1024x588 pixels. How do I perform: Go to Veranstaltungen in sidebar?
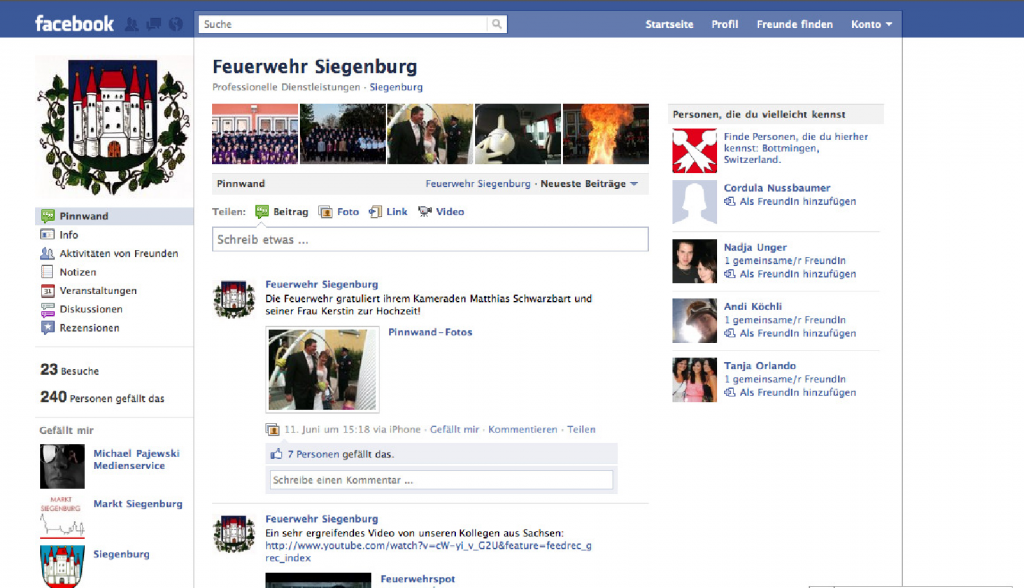tap(97, 291)
